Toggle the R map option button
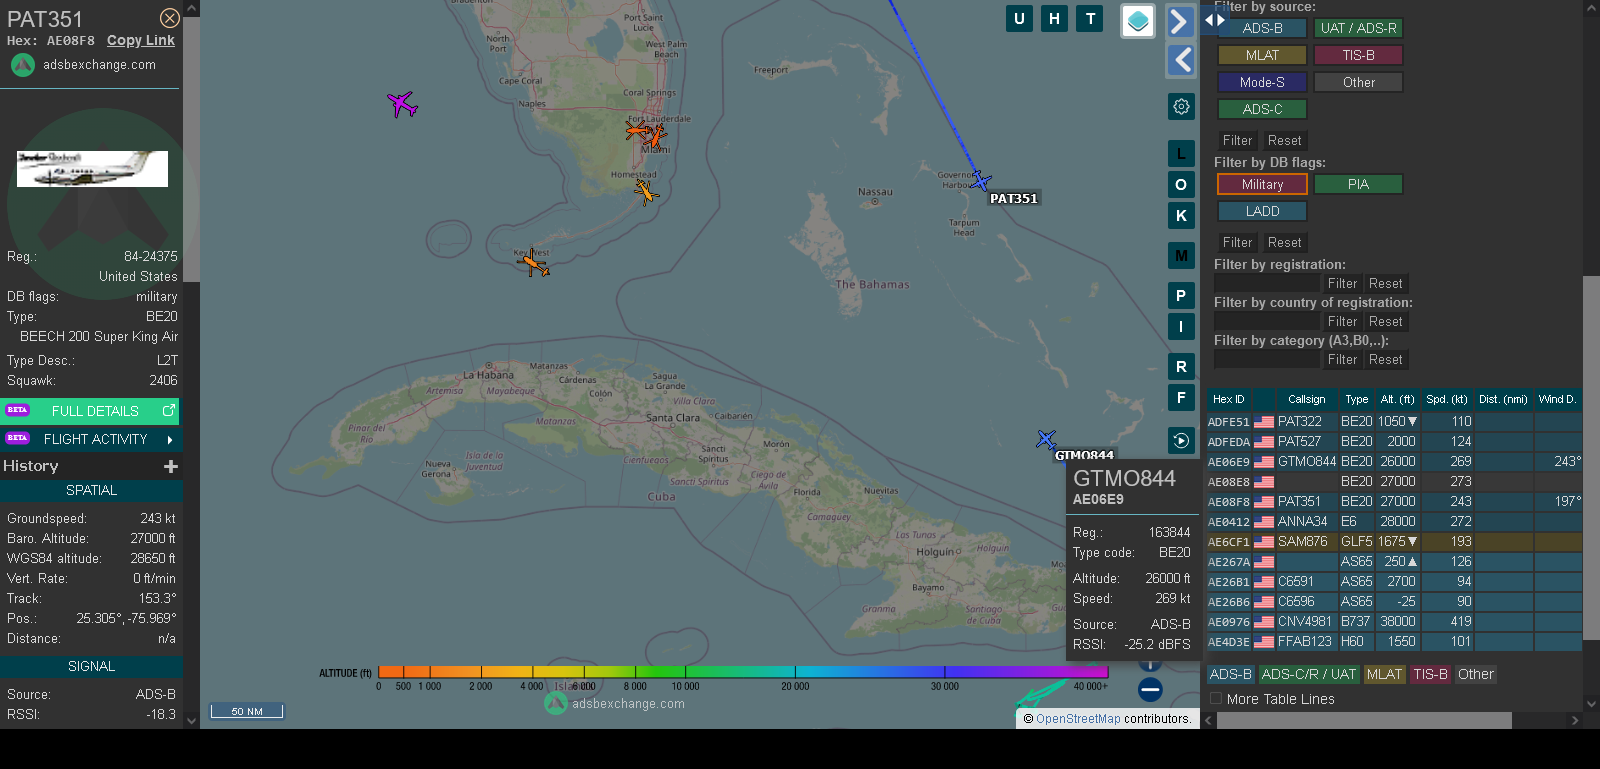 coord(1181,367)
